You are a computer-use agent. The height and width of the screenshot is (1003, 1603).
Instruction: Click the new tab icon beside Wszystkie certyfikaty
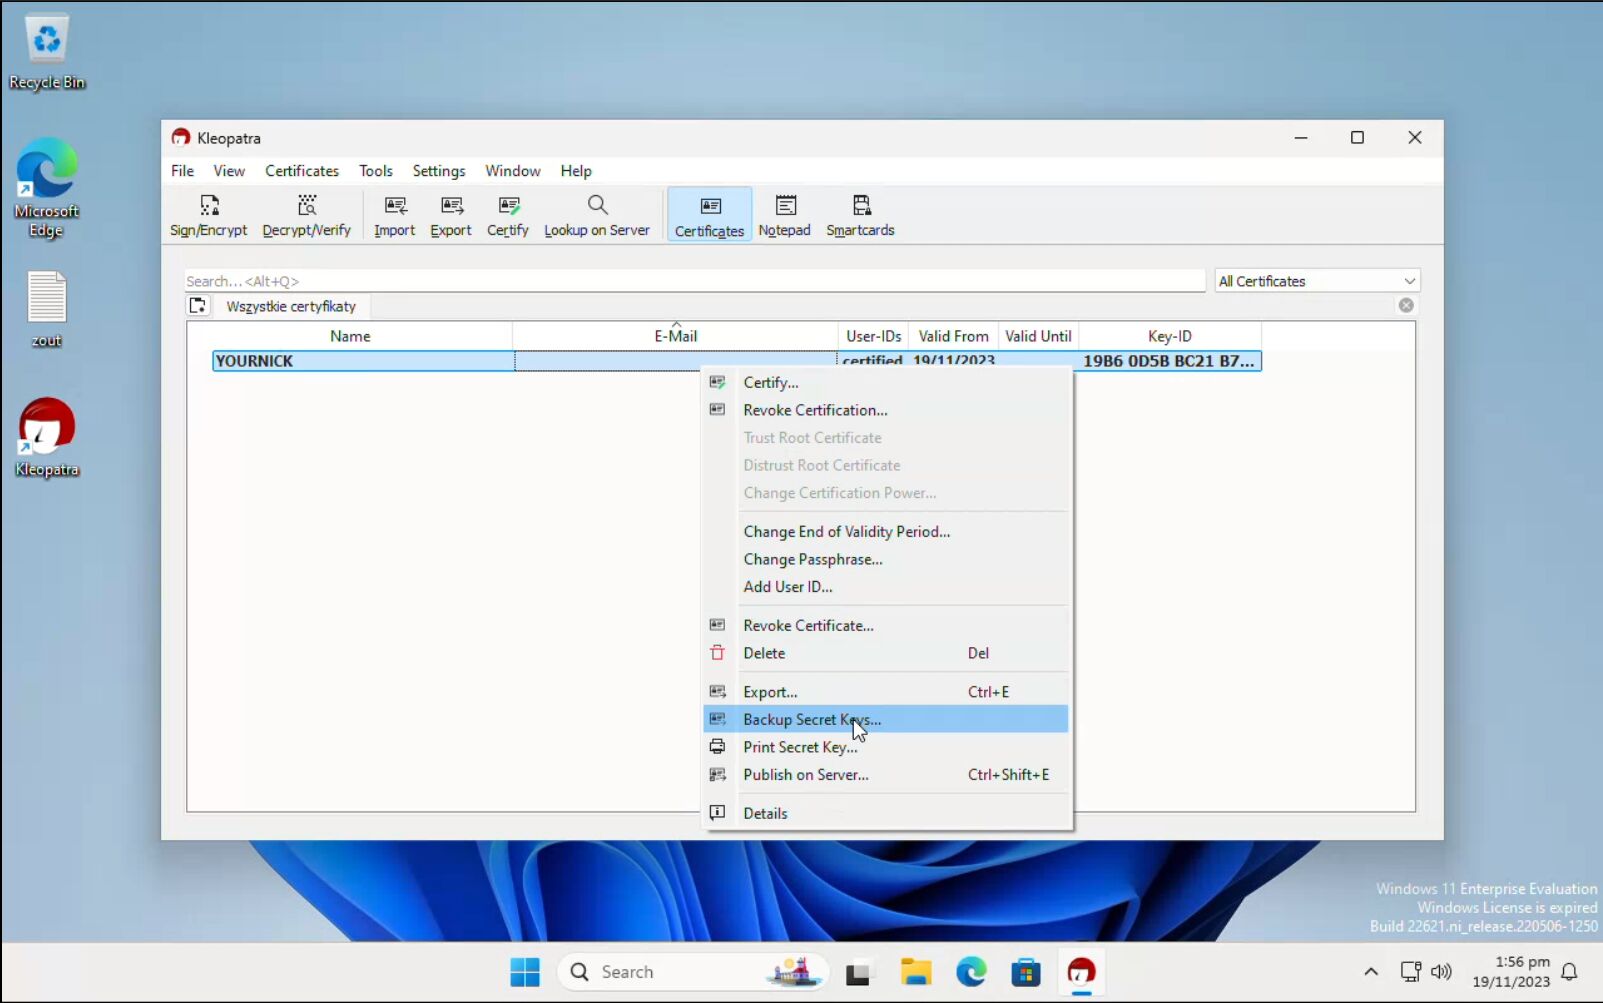(x=198, y=306)
